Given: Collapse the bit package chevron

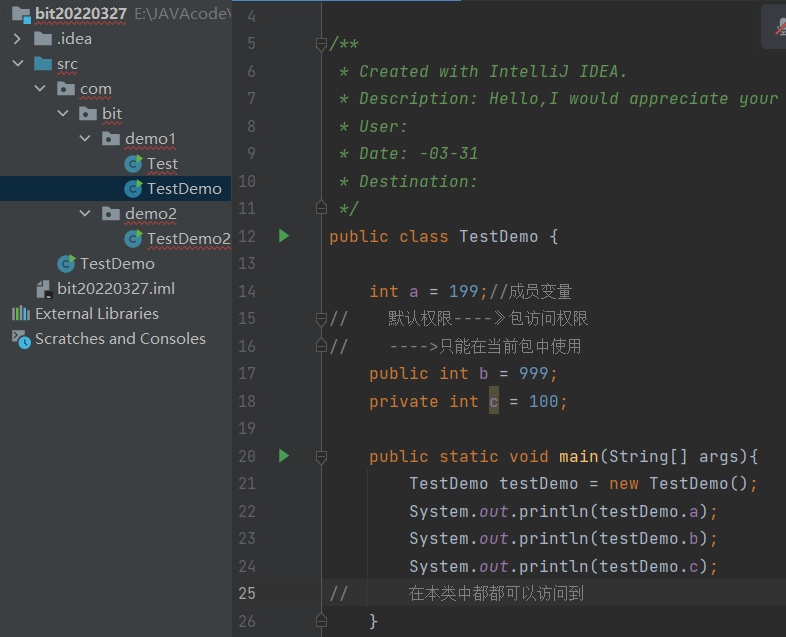Looking at the screenshot, I should [x=63, y=114].
